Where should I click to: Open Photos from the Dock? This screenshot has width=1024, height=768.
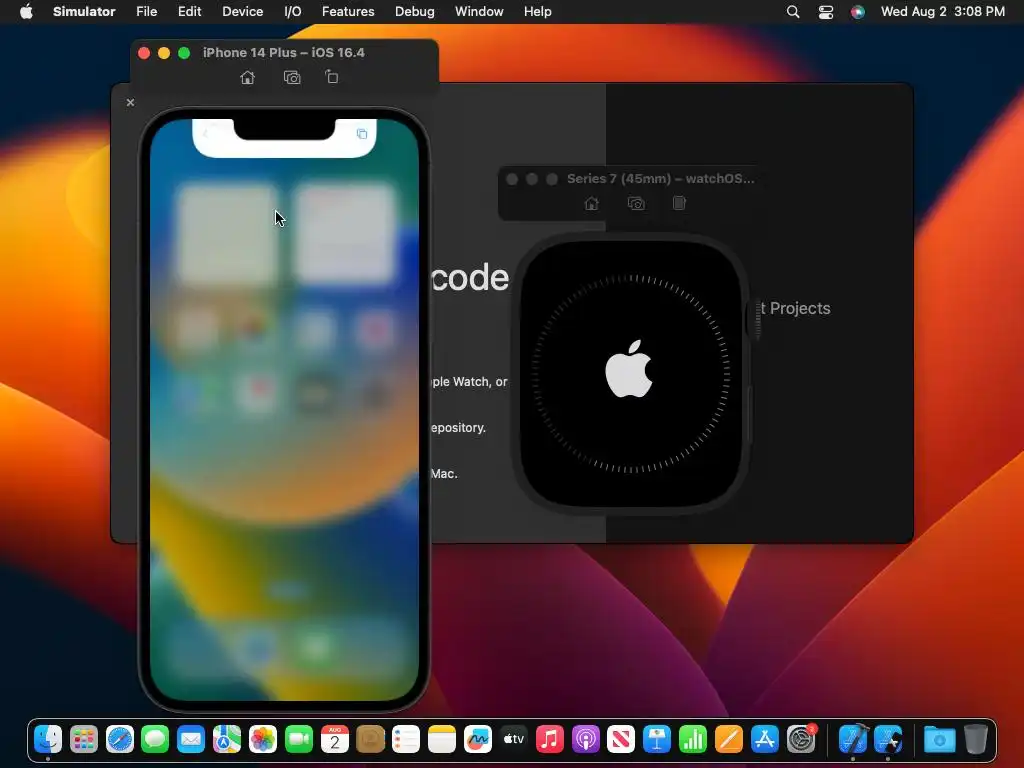(x=263, y=739)
